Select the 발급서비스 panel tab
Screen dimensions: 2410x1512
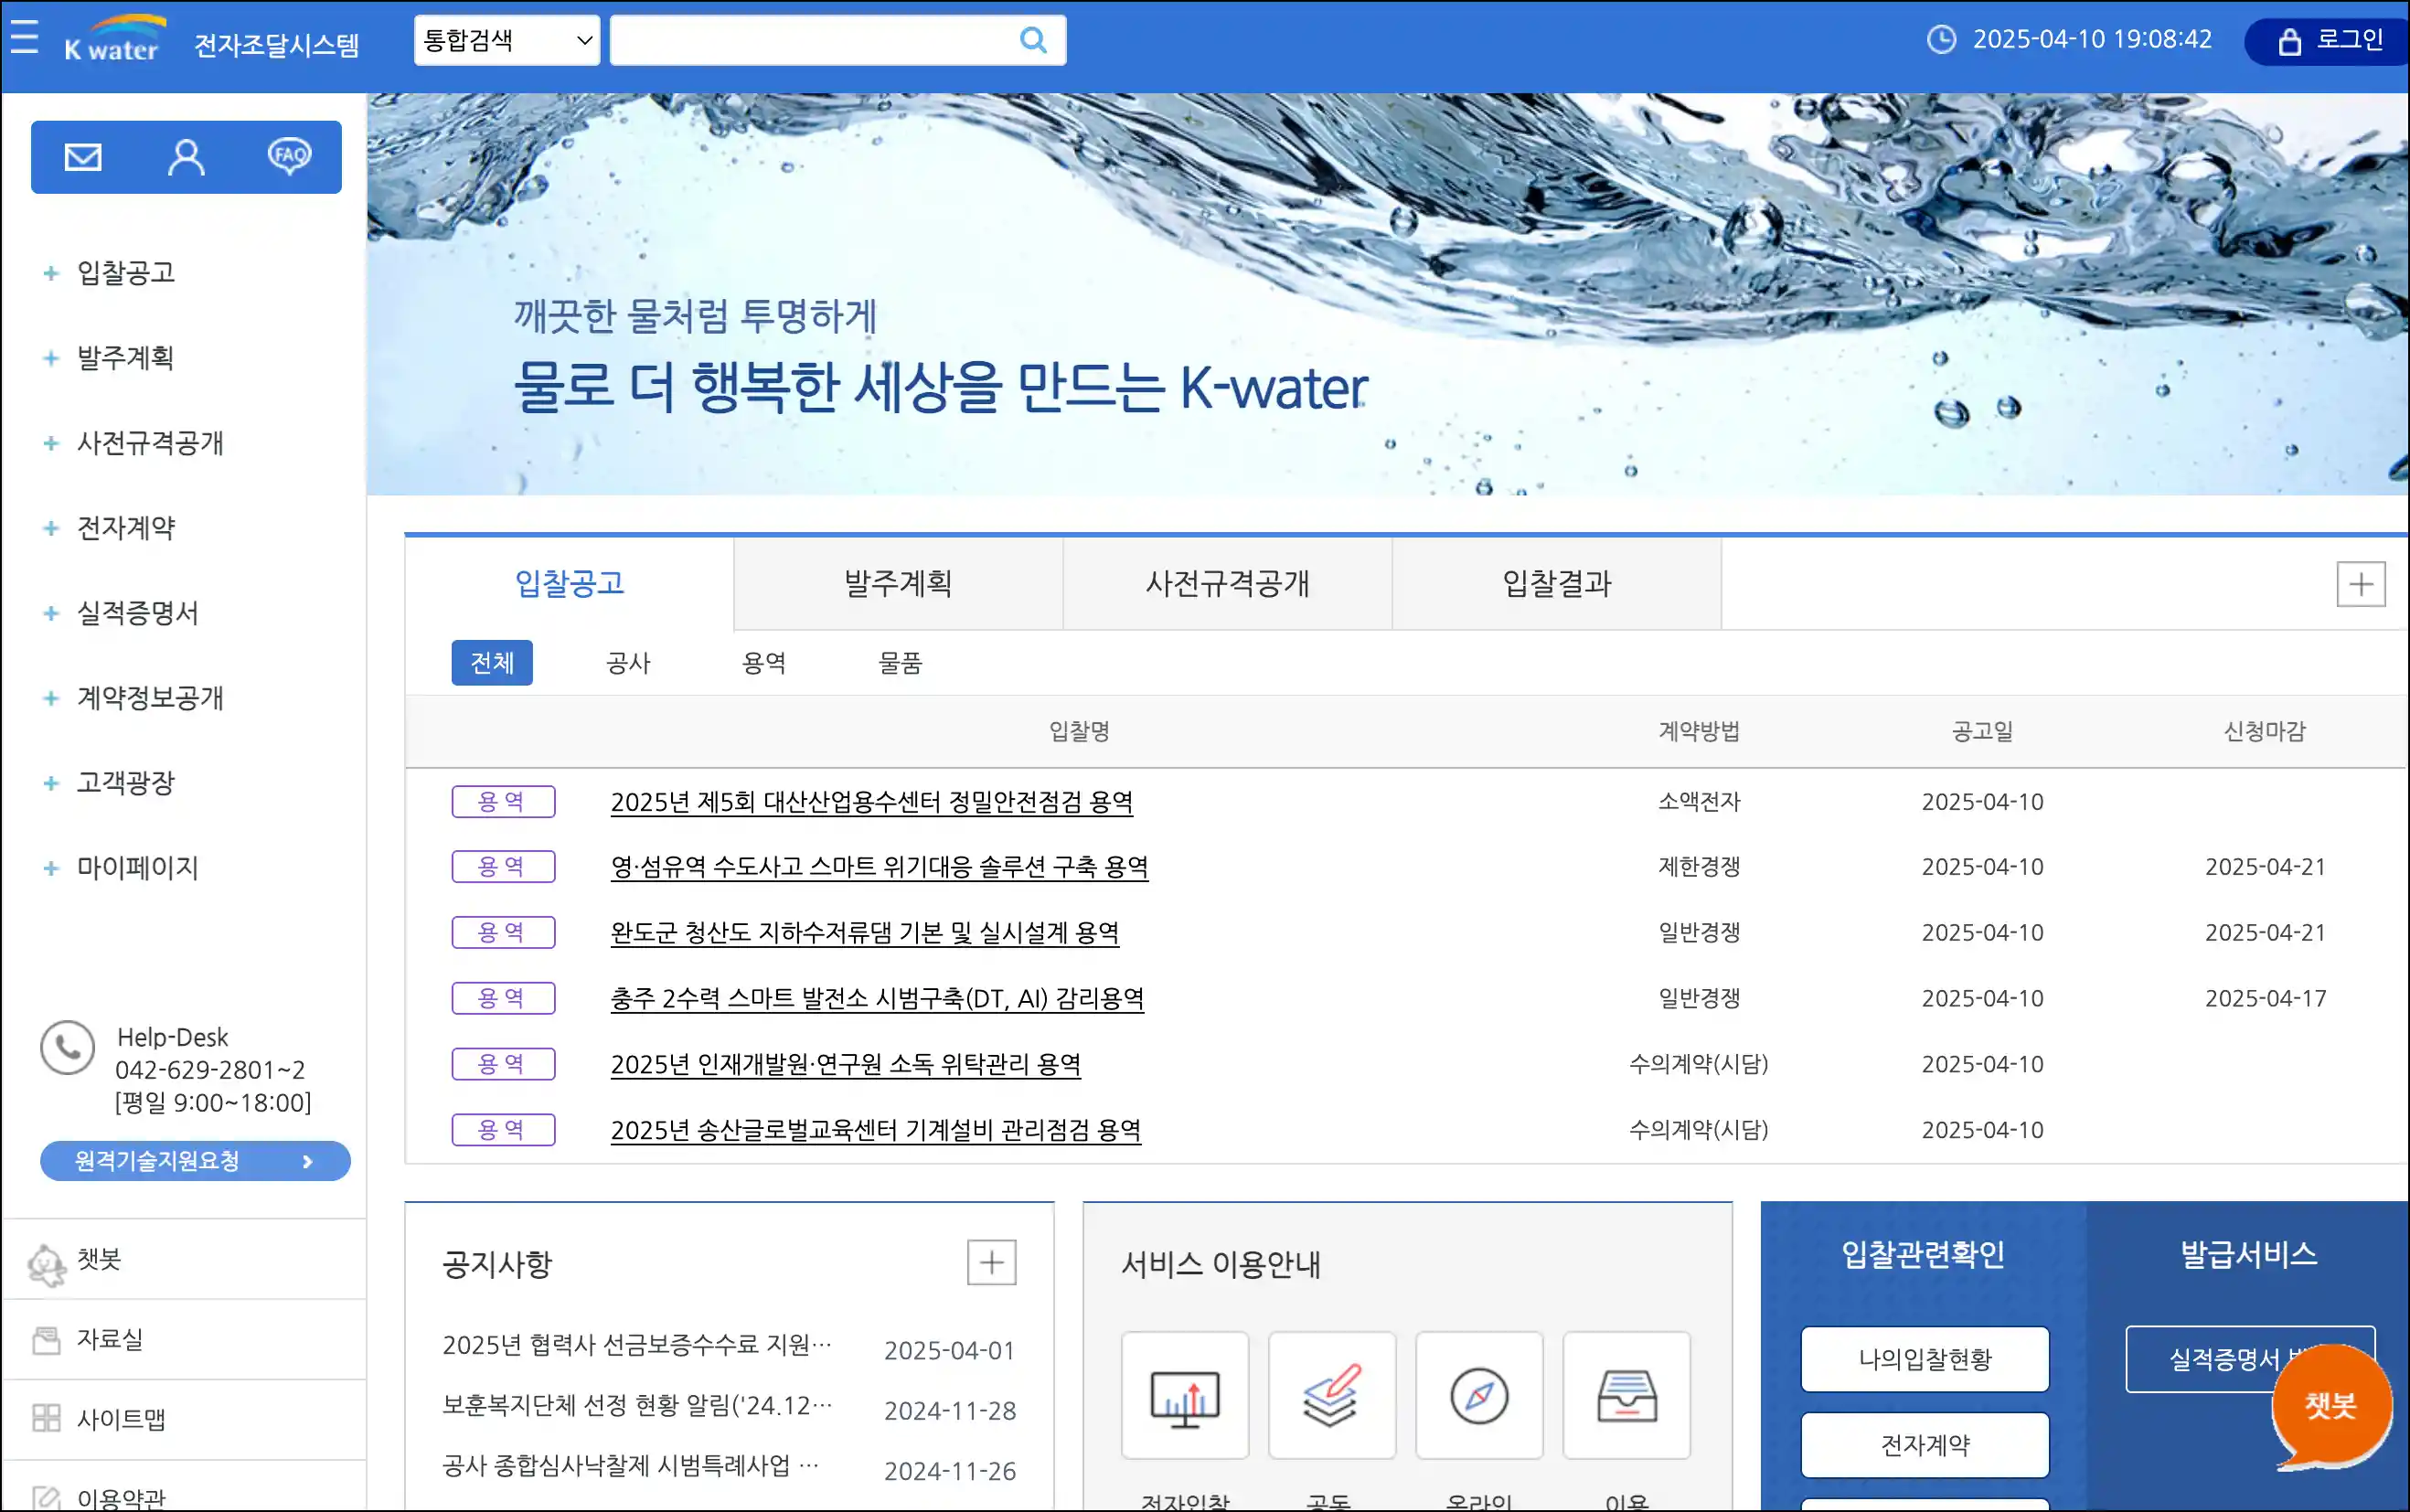pyautogui.click(x=2248, y=1254)
